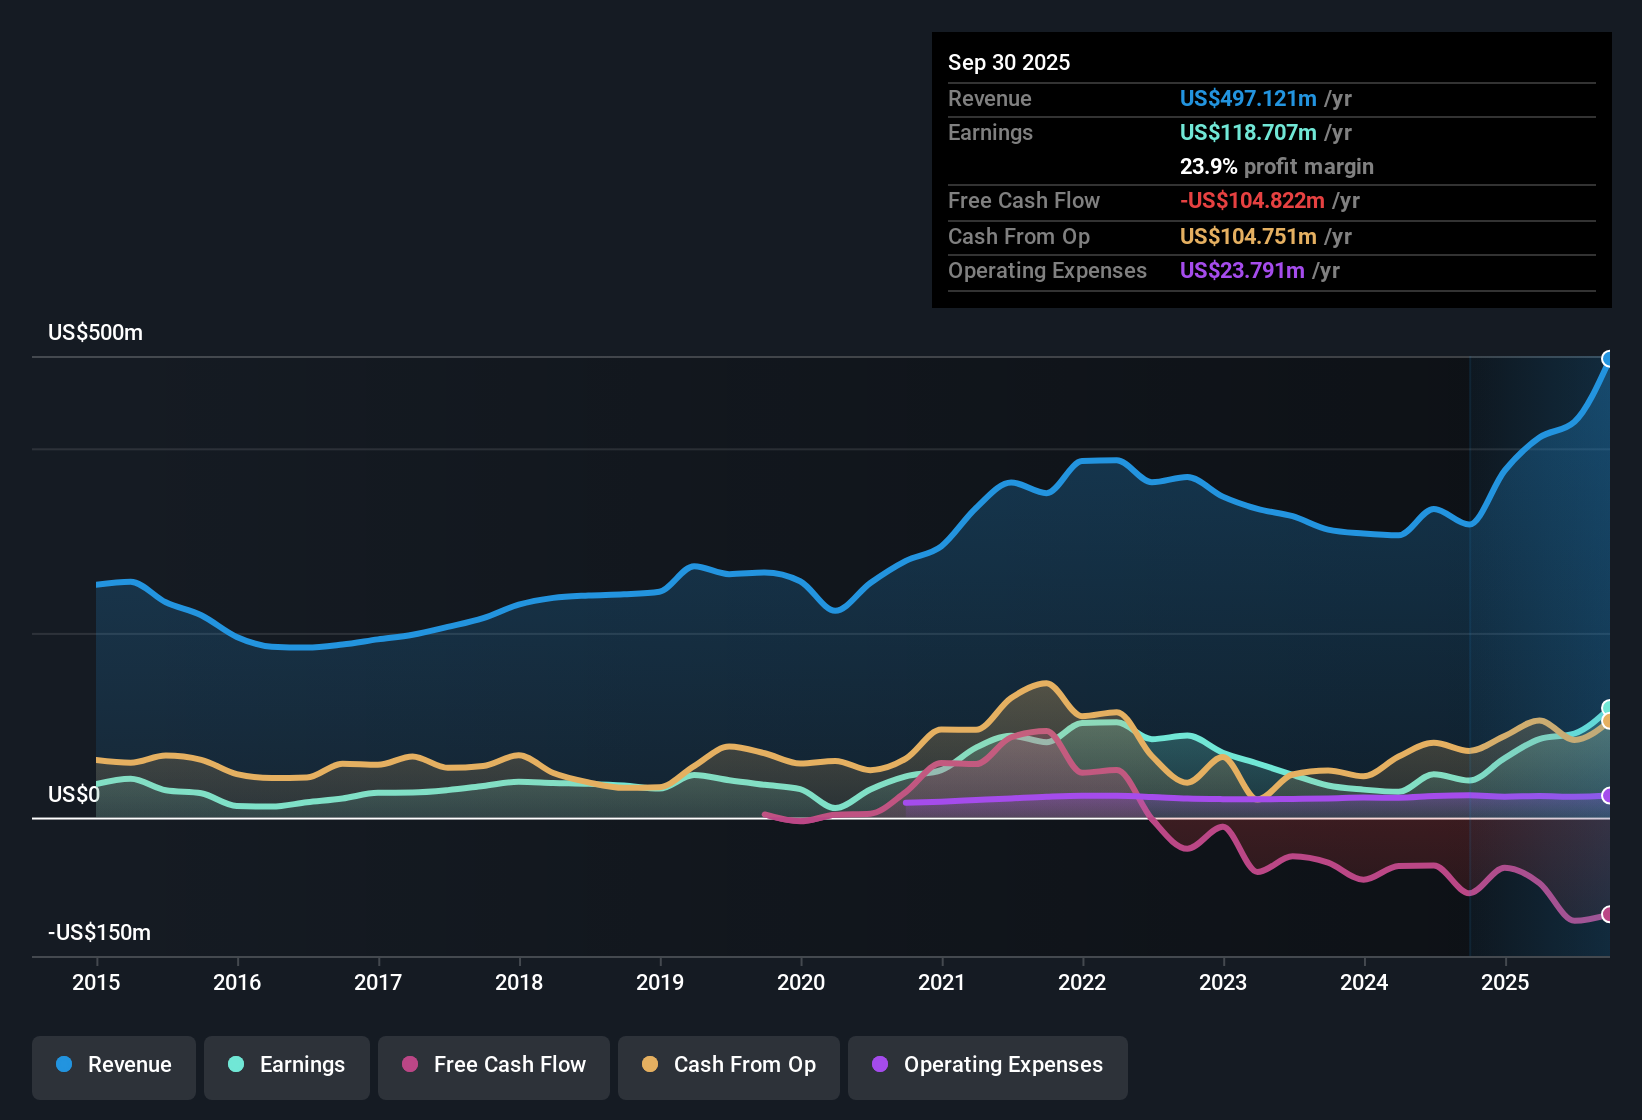Image resolution: width=1642 pixels, height=1120 pixels.
Task: Select the purple Operating Expenses endpoint marker
Action: (1608, 797)
